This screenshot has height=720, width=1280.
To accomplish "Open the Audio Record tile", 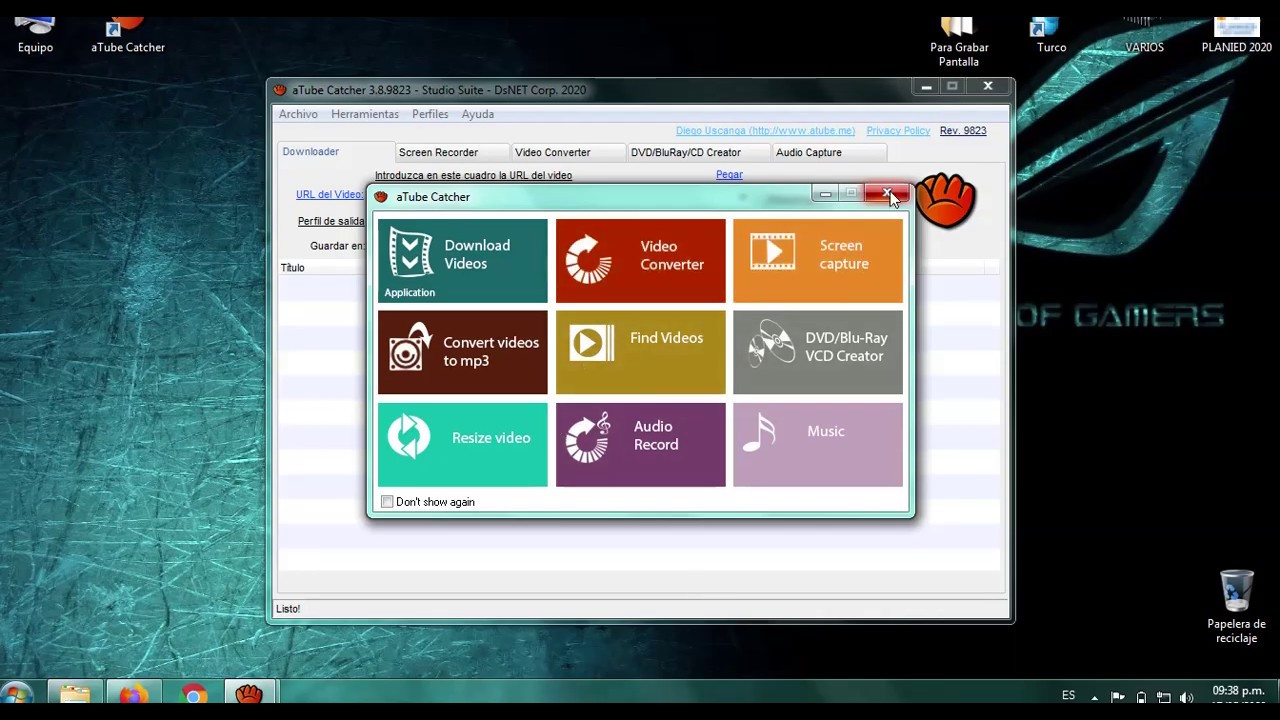I will tap(640, 444).
